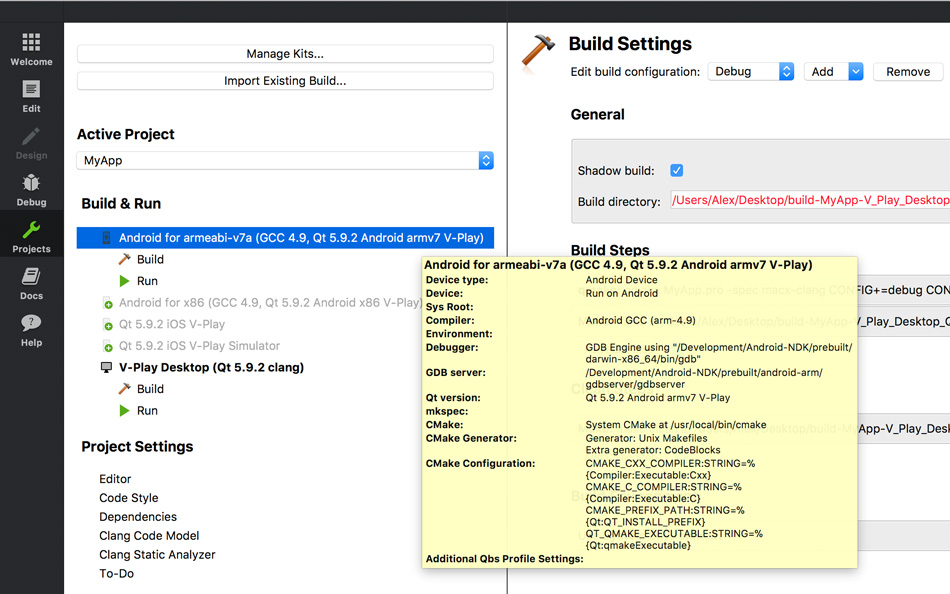Open the Help mode
The height and width of the screenshot is (594, 950).
32,330
